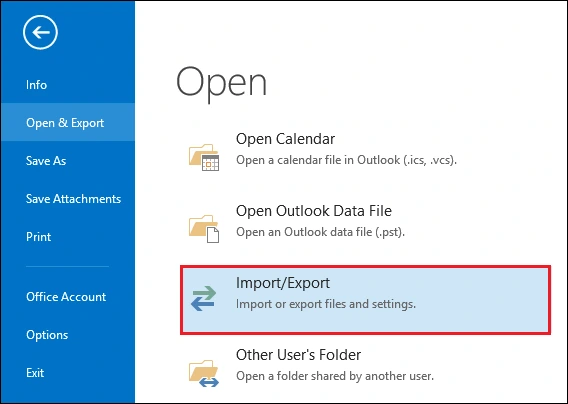The width and height of the screenshot is (568, 404).
Task: Select the Open & Export tab
Action: pyautogui.click(x=67, y=122)
